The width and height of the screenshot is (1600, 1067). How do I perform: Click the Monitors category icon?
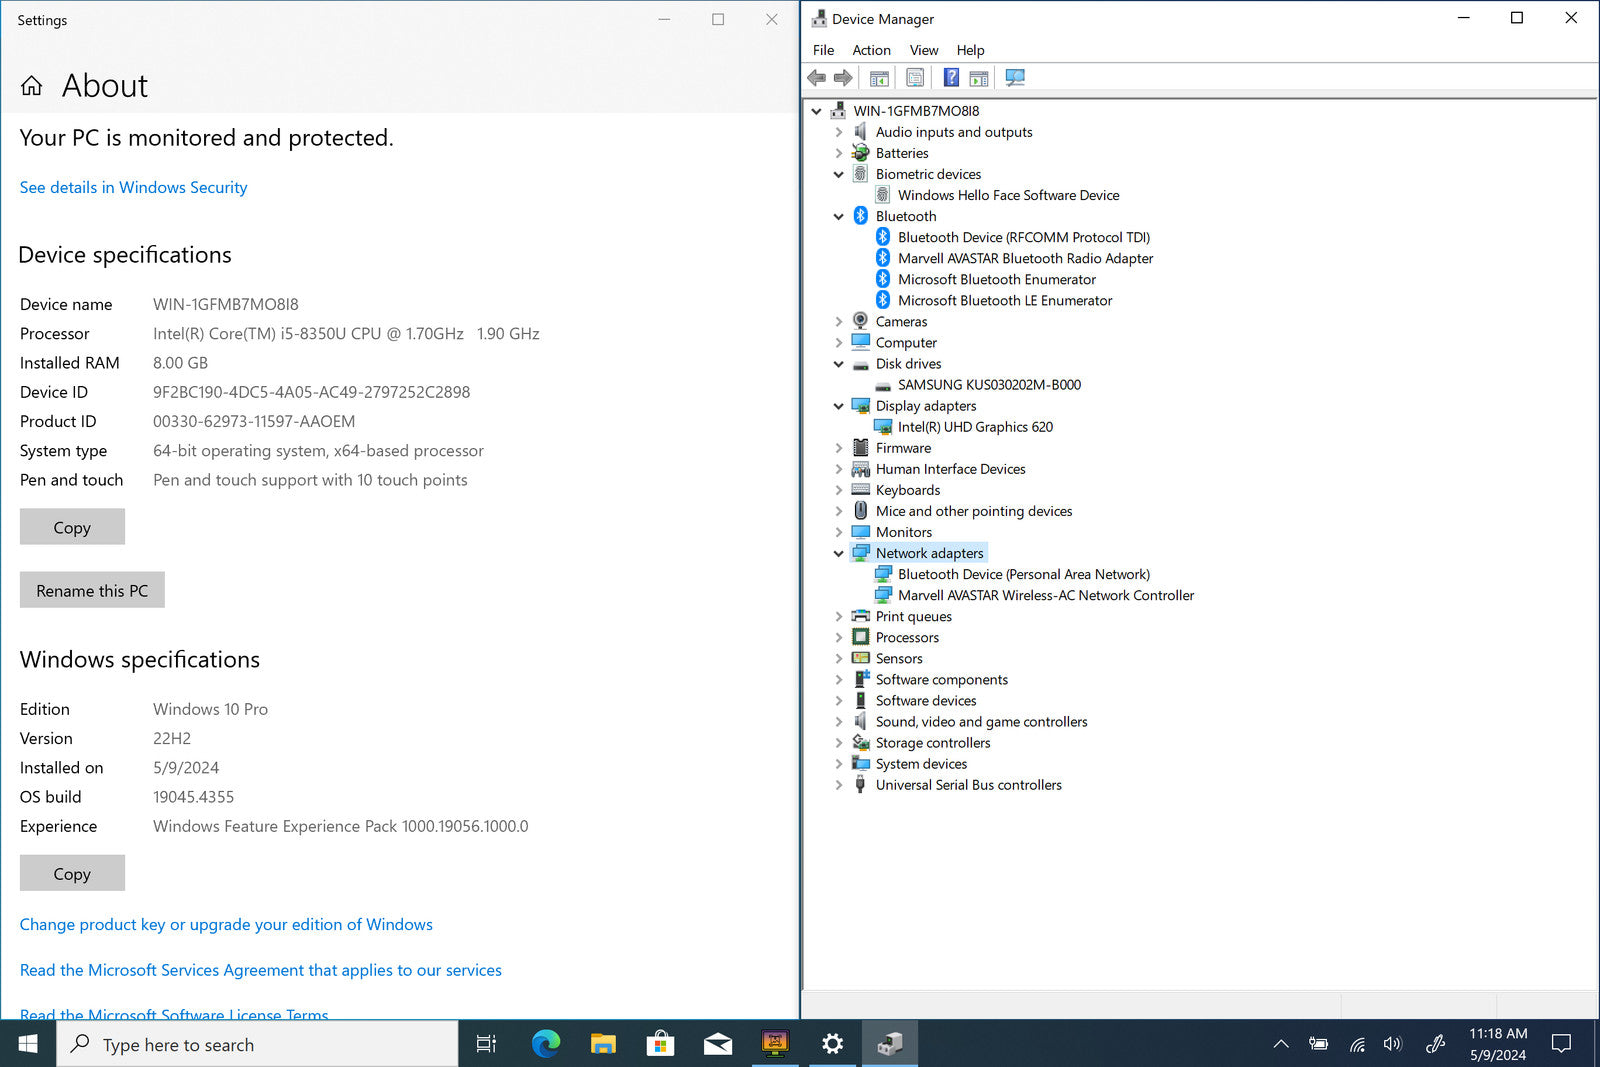click(860, 532)
